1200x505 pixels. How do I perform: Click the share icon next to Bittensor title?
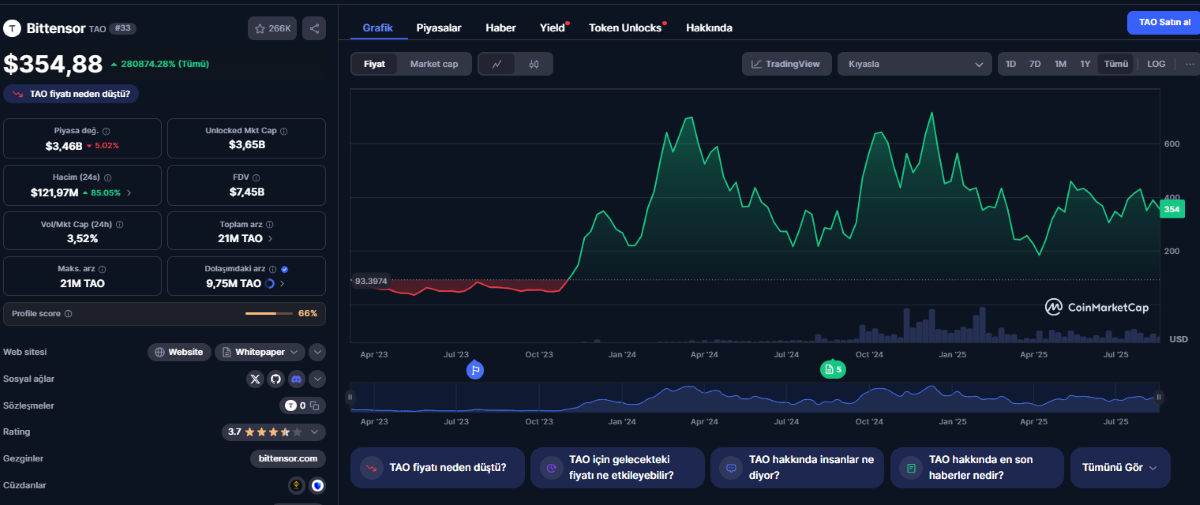(314, 29)
